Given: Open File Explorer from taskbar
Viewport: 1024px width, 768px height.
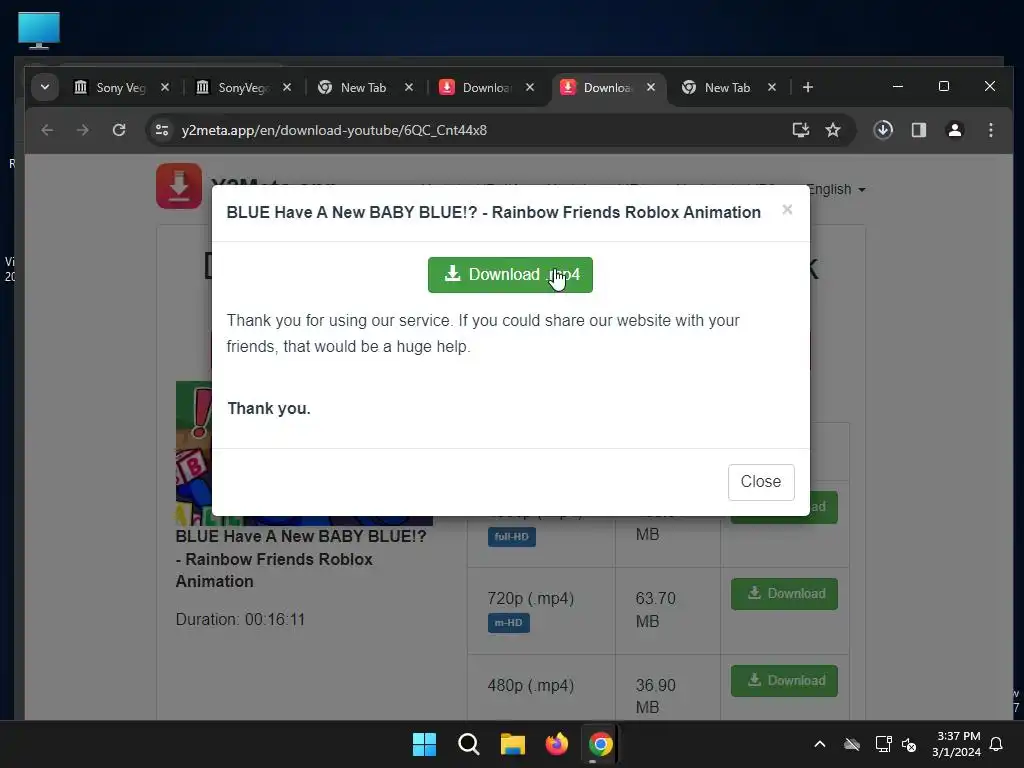Looking at the screenshot, I should point(513,744).
